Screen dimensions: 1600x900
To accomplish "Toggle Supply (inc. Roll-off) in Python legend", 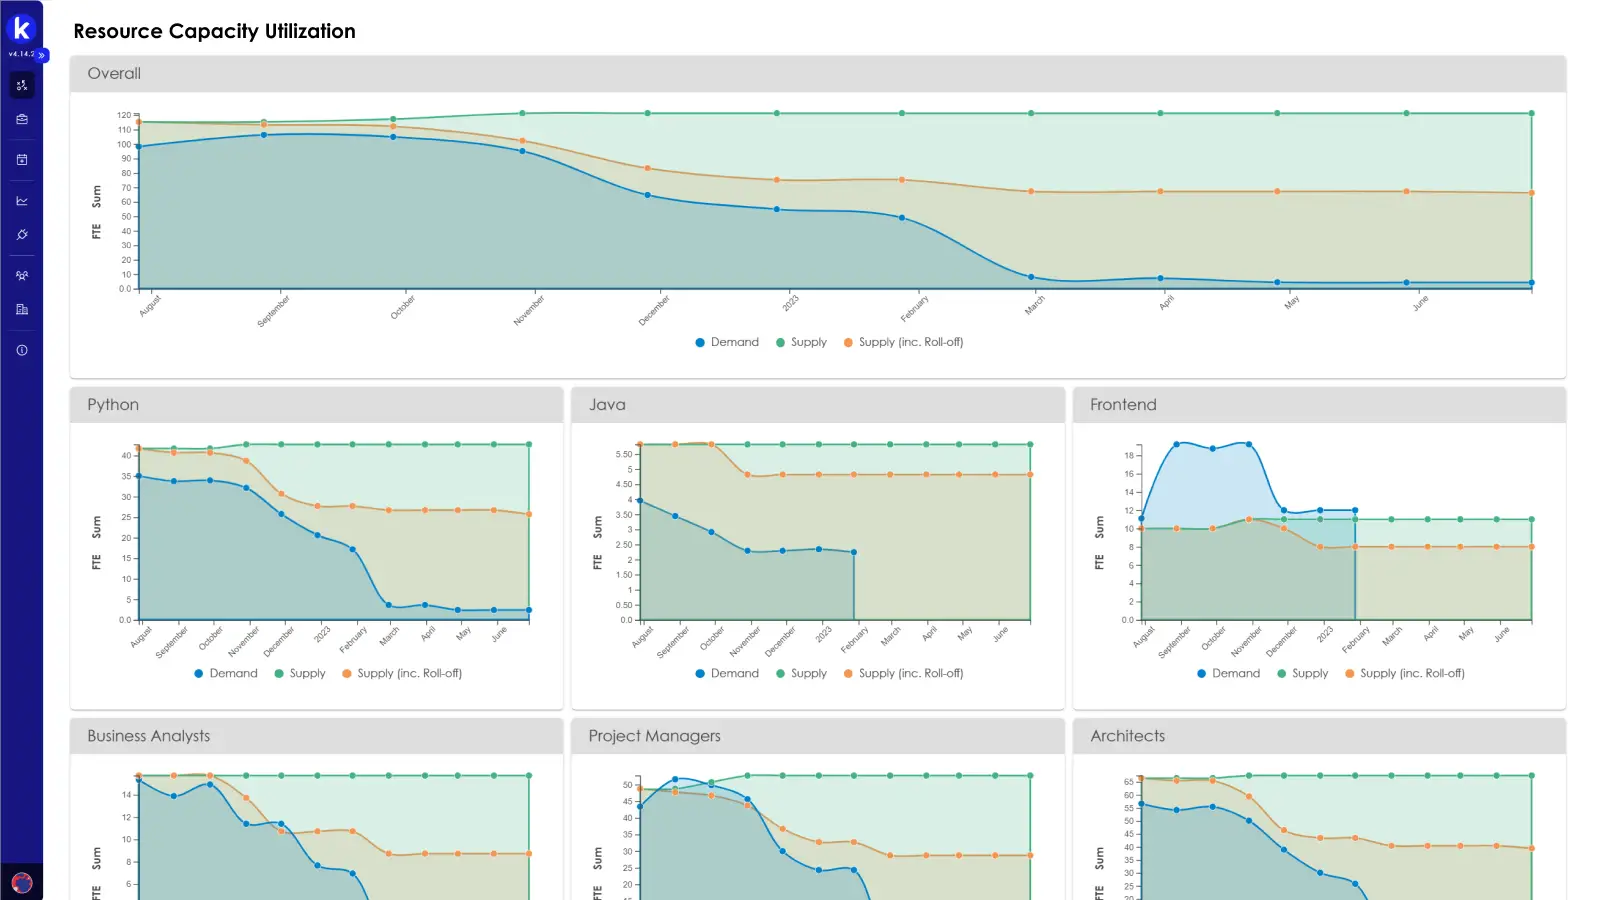I will [402, 673].
